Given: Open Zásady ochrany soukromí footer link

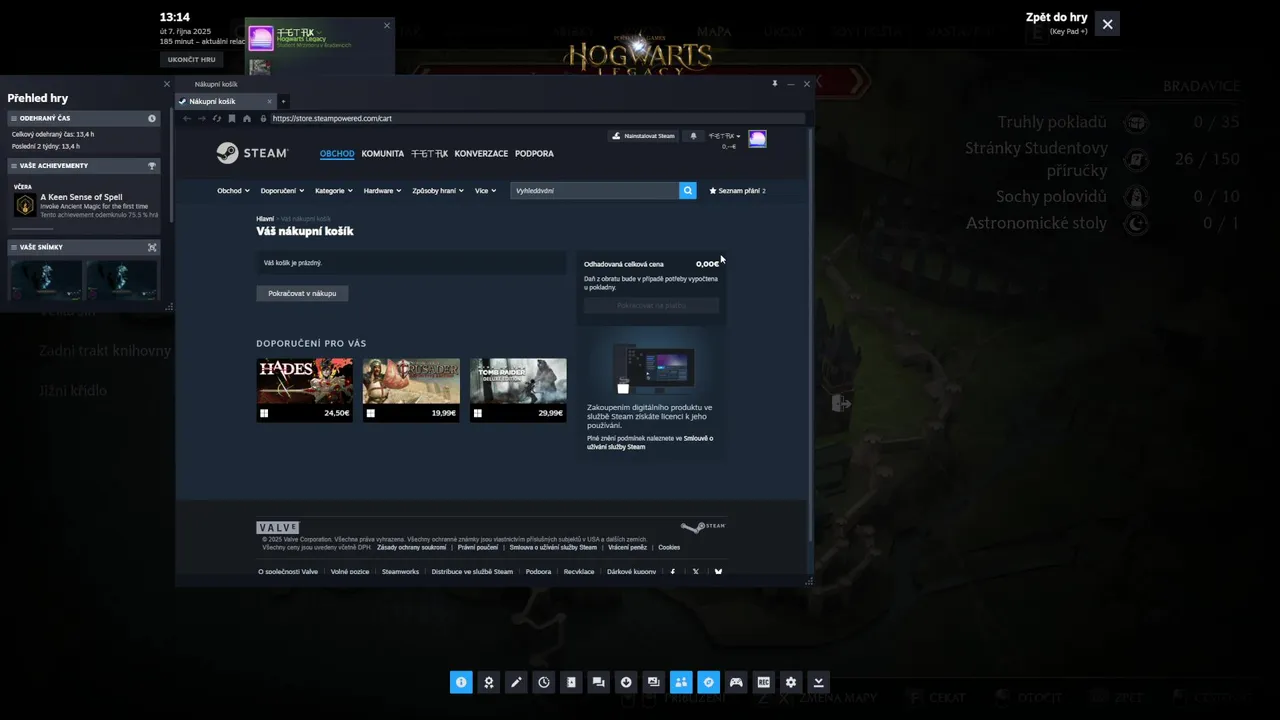Looking at the screenshot, I should 412,547.
